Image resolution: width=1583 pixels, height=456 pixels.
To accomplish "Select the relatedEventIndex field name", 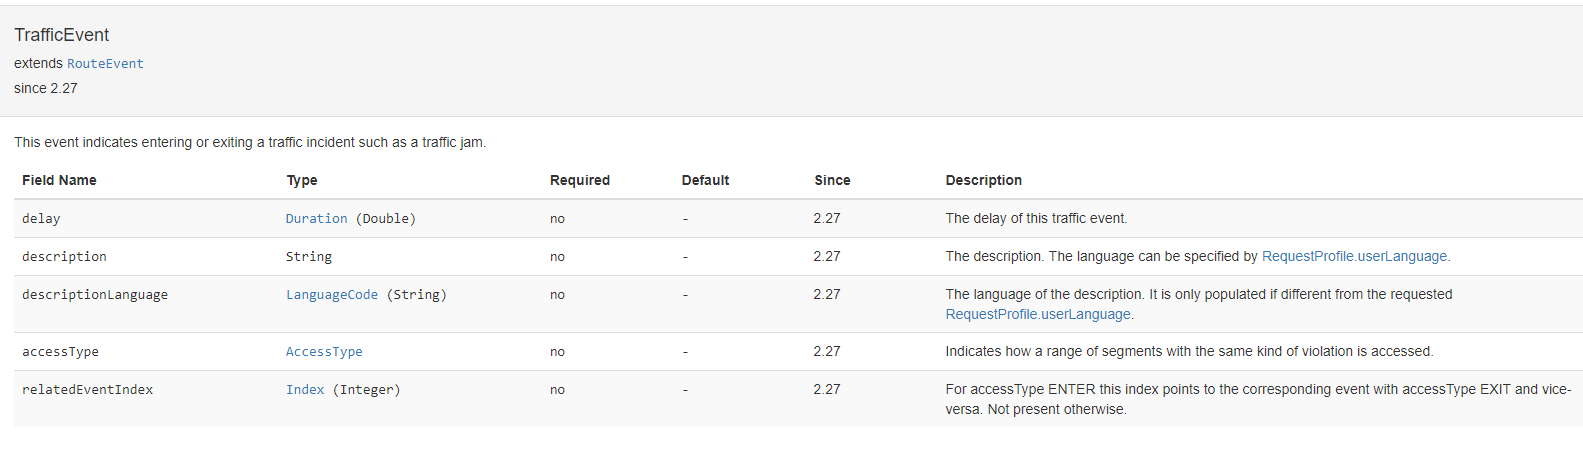I will click(87, 390).
